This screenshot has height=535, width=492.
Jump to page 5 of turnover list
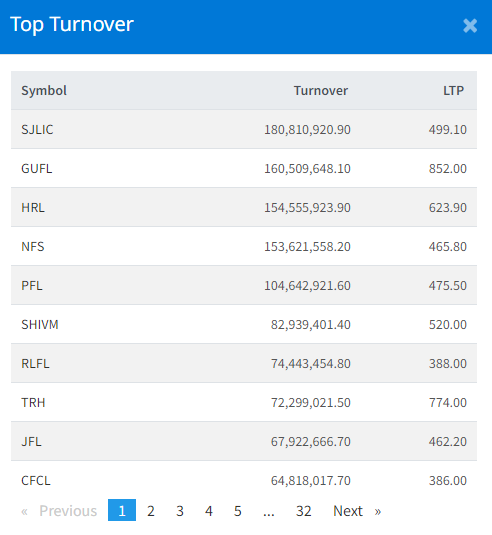point(238,510)
